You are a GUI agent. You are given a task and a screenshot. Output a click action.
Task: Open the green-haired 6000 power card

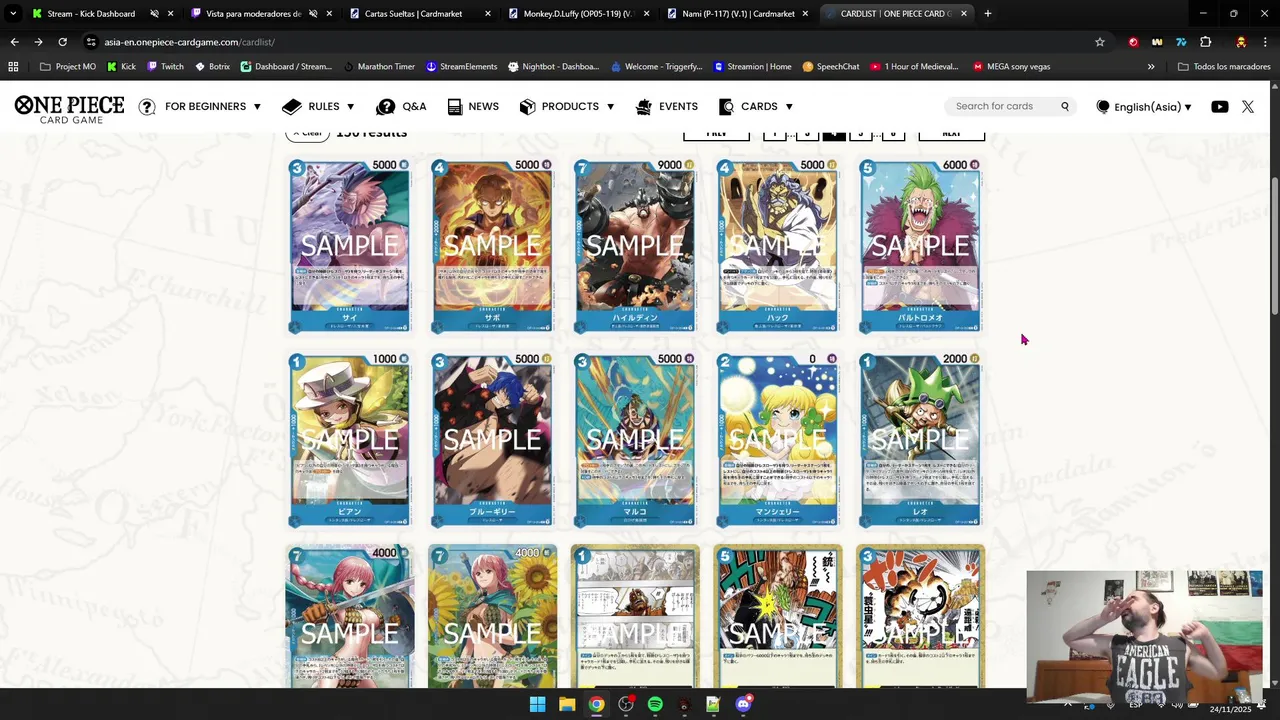click(920, 246)
